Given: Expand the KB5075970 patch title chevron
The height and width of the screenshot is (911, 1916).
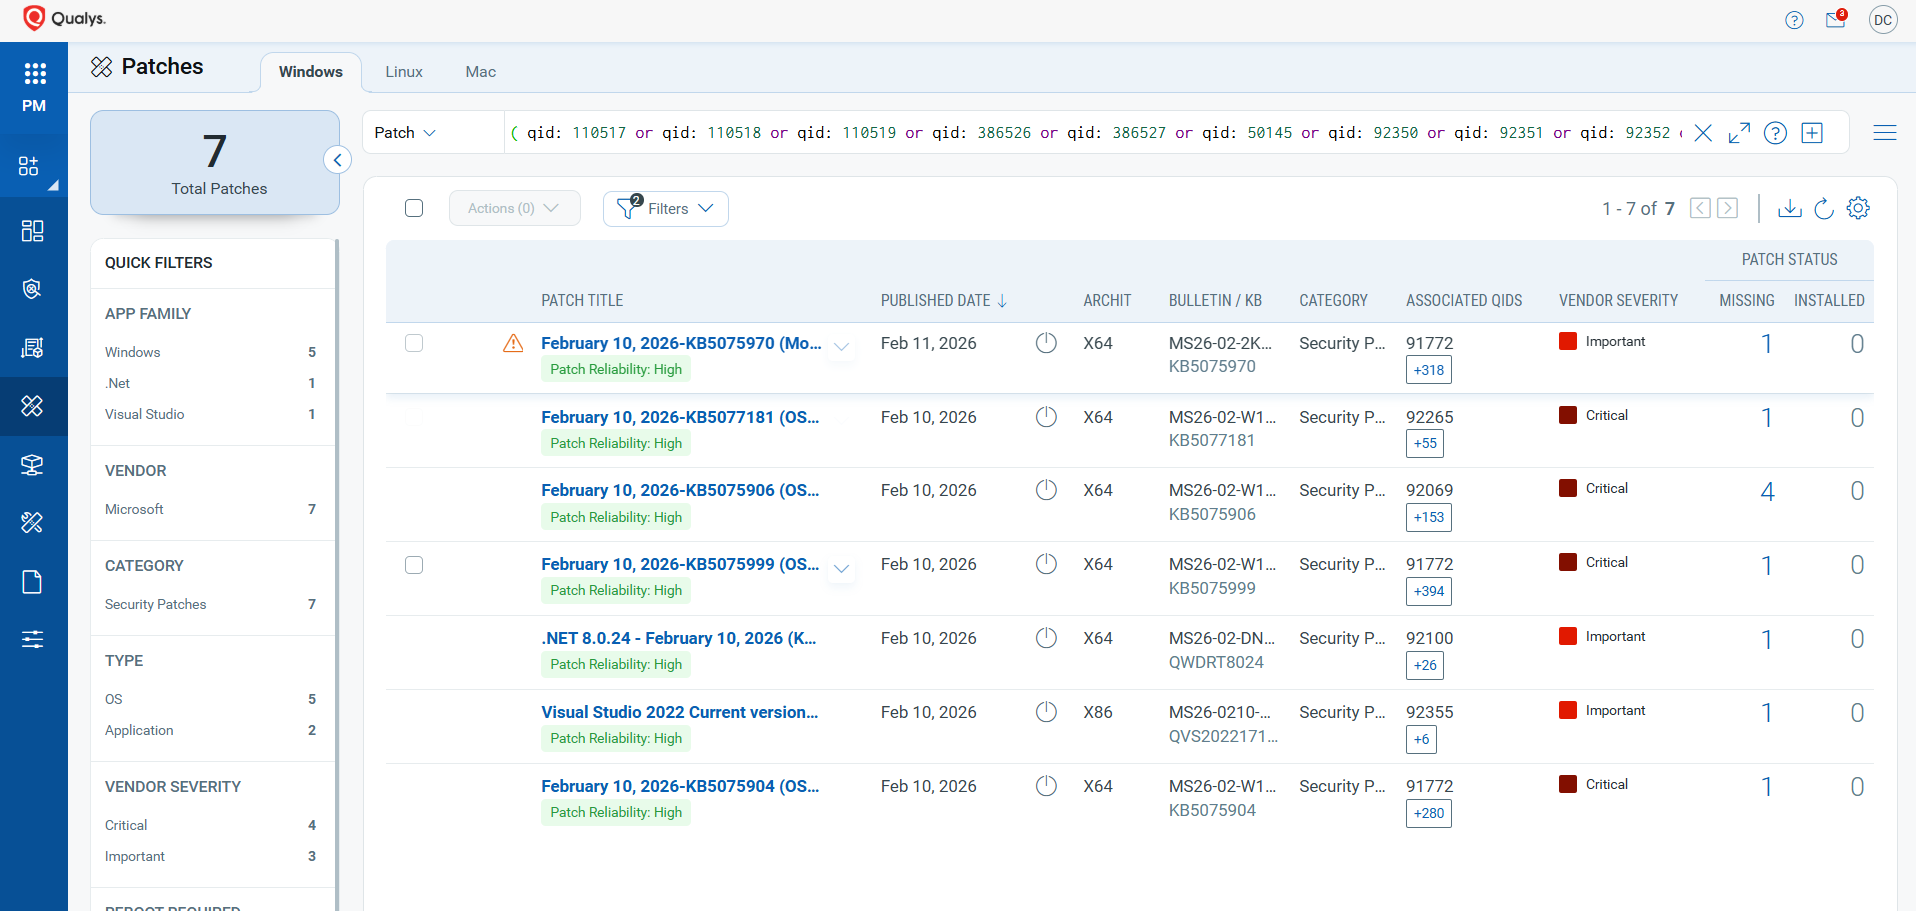Looking at the screenshot, I should point(842,346).
